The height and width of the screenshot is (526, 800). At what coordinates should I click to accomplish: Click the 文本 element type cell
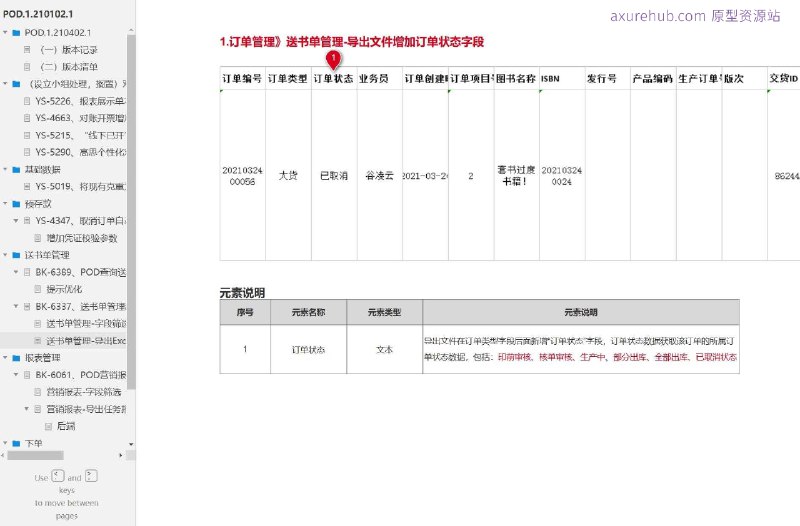tap(385, 349)
